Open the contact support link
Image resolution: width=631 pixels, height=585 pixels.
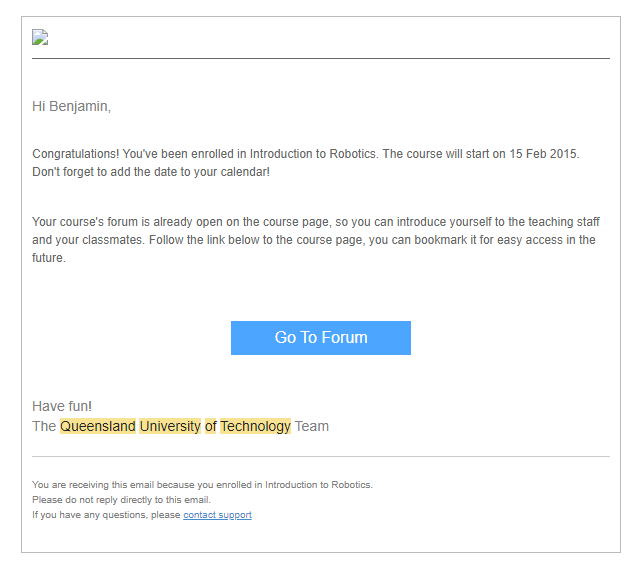pyautogui.click(x=217, y=515)
